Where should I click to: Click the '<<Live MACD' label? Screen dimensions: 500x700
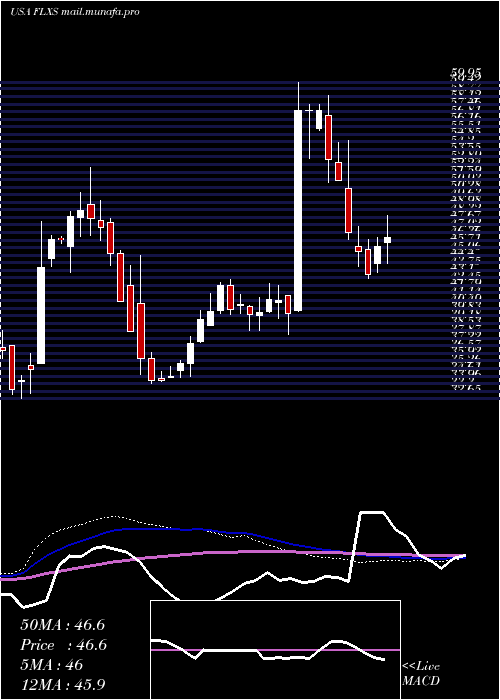click(x=421, y=674)
